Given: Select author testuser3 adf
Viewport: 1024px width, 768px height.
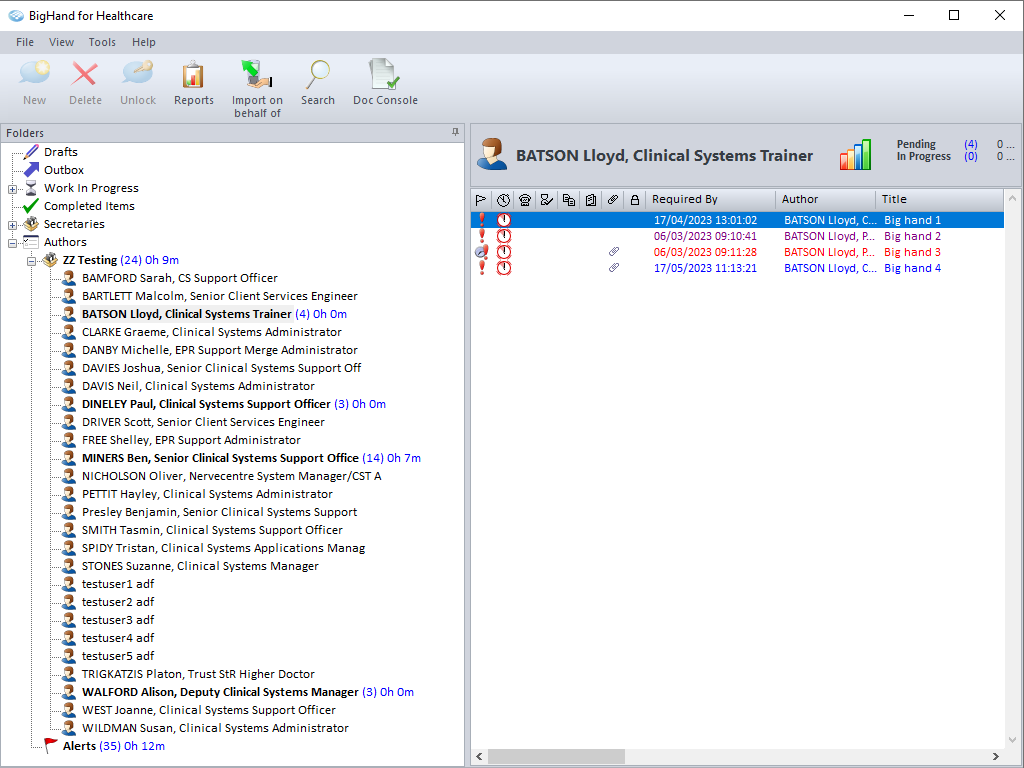Looking at the screenshot, I should pyautogui.click(x=118, y=620).
